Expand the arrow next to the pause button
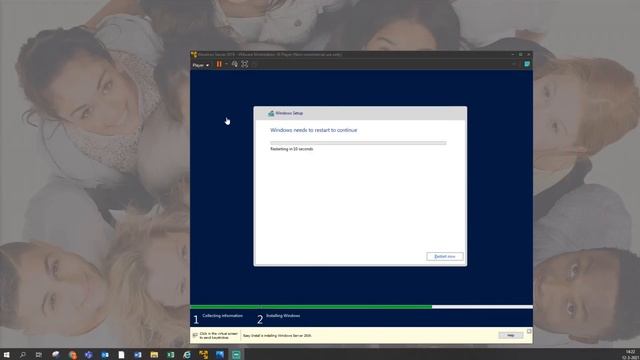640x360 pixels. pyautogui.click(x=227, y=64)
